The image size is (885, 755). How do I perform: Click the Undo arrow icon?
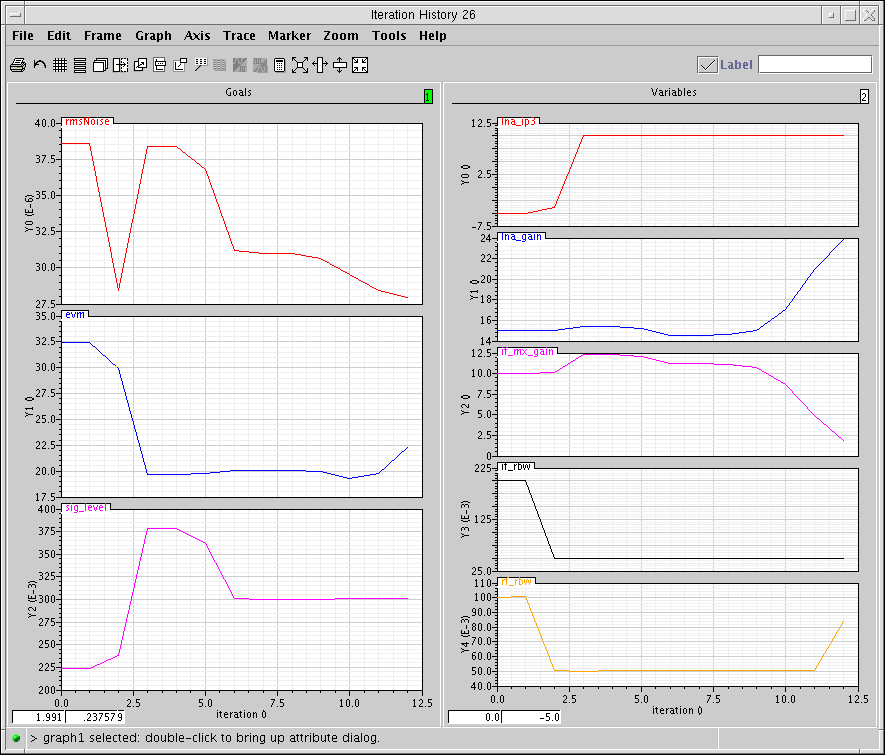tap(39, 65)
